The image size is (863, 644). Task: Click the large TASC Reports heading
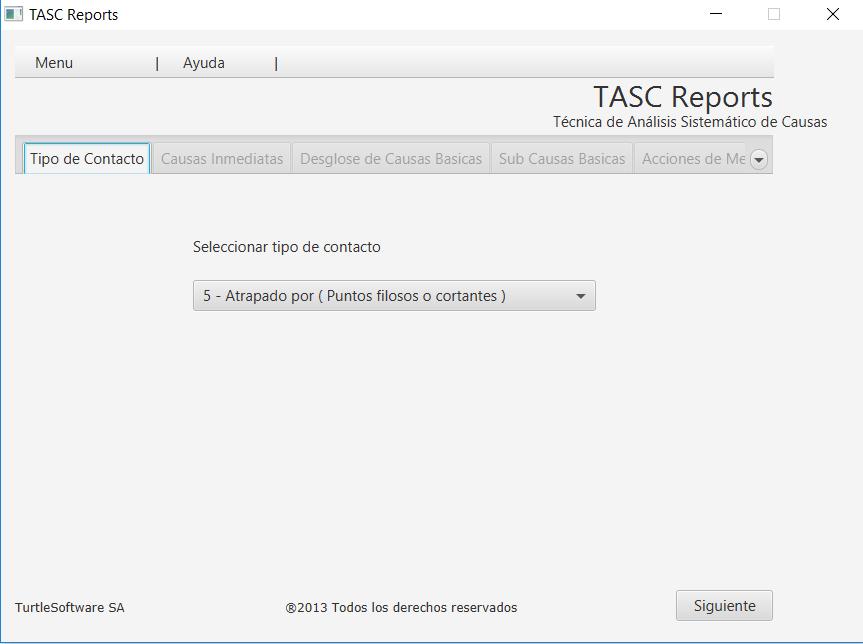point(683,97)
